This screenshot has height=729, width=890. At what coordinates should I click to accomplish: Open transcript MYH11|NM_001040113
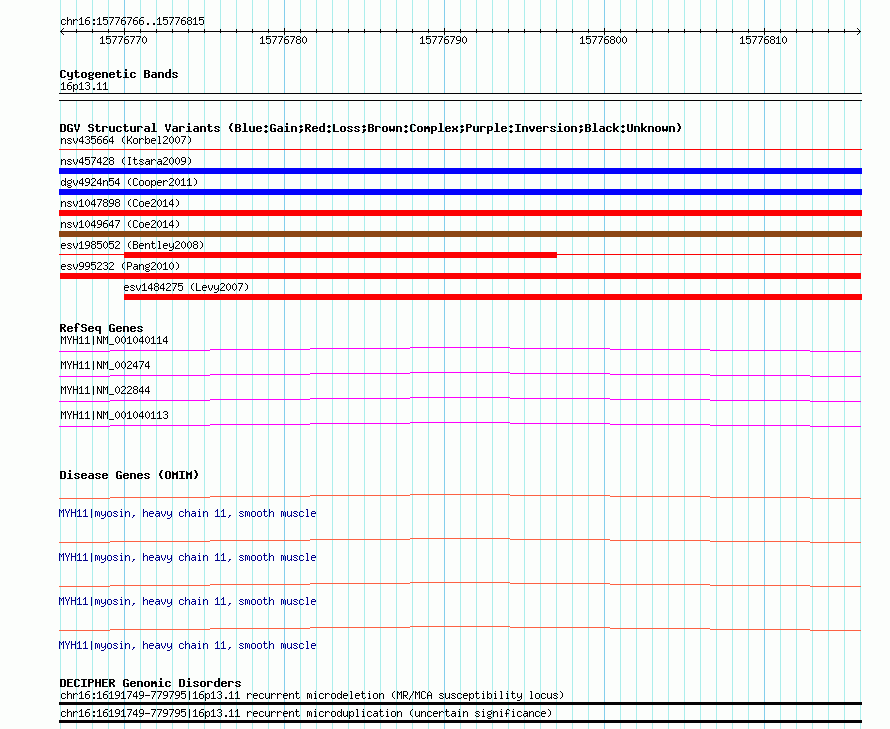click(x=114, y=416)
